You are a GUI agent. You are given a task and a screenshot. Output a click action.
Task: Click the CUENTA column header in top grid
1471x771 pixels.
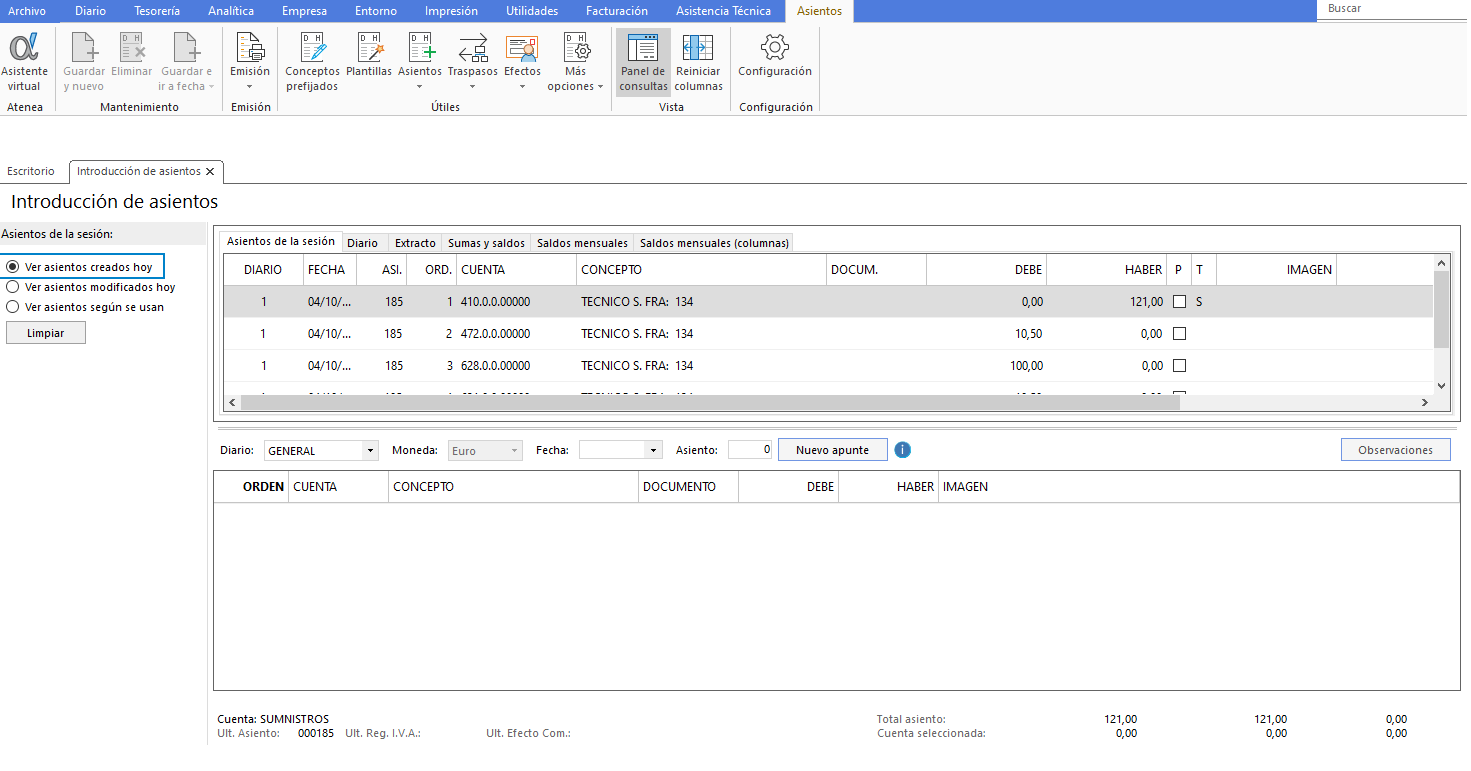[x=516, y=270]
